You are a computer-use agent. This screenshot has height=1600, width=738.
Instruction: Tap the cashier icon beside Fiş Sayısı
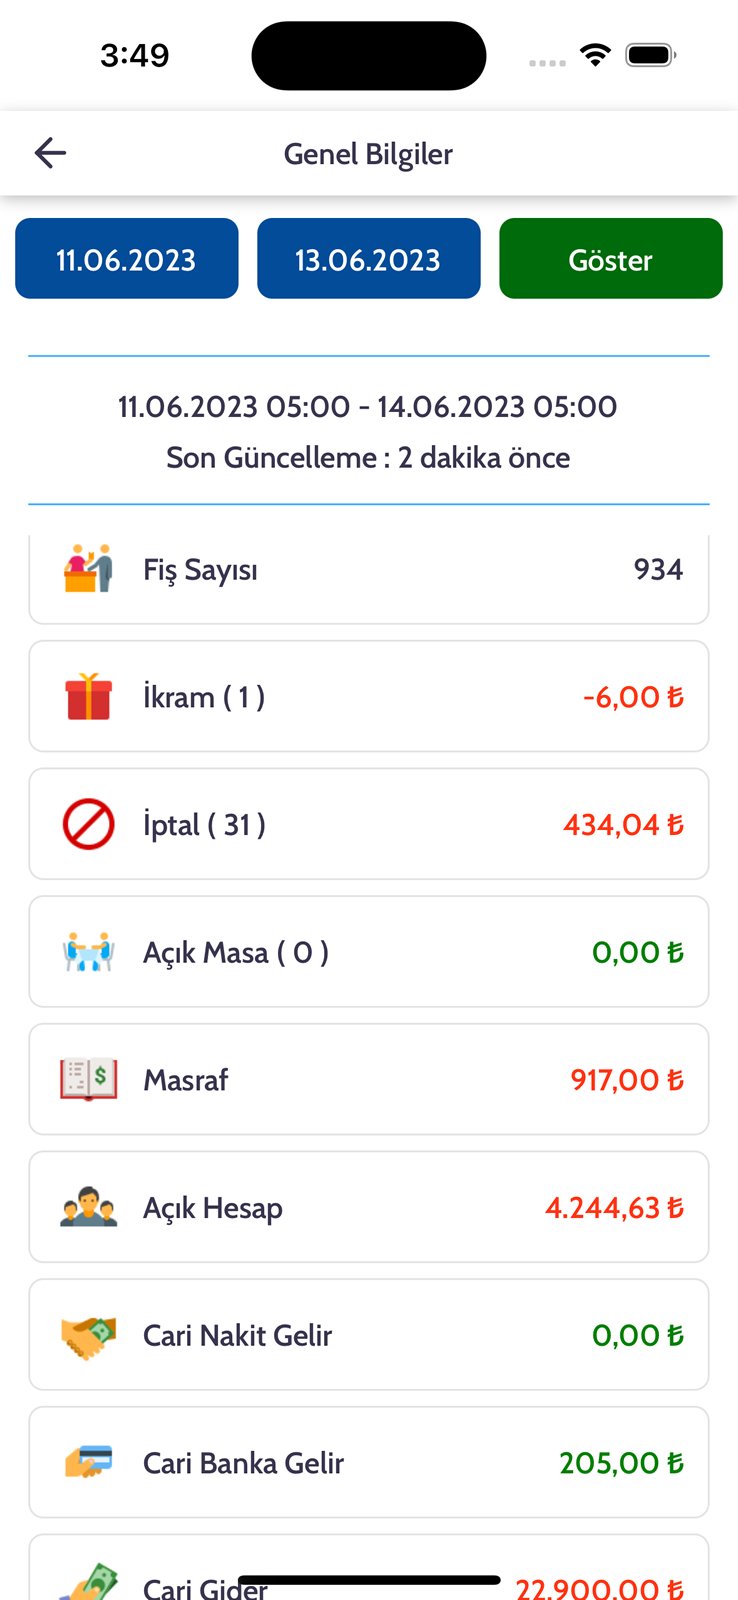pos(88,569)
